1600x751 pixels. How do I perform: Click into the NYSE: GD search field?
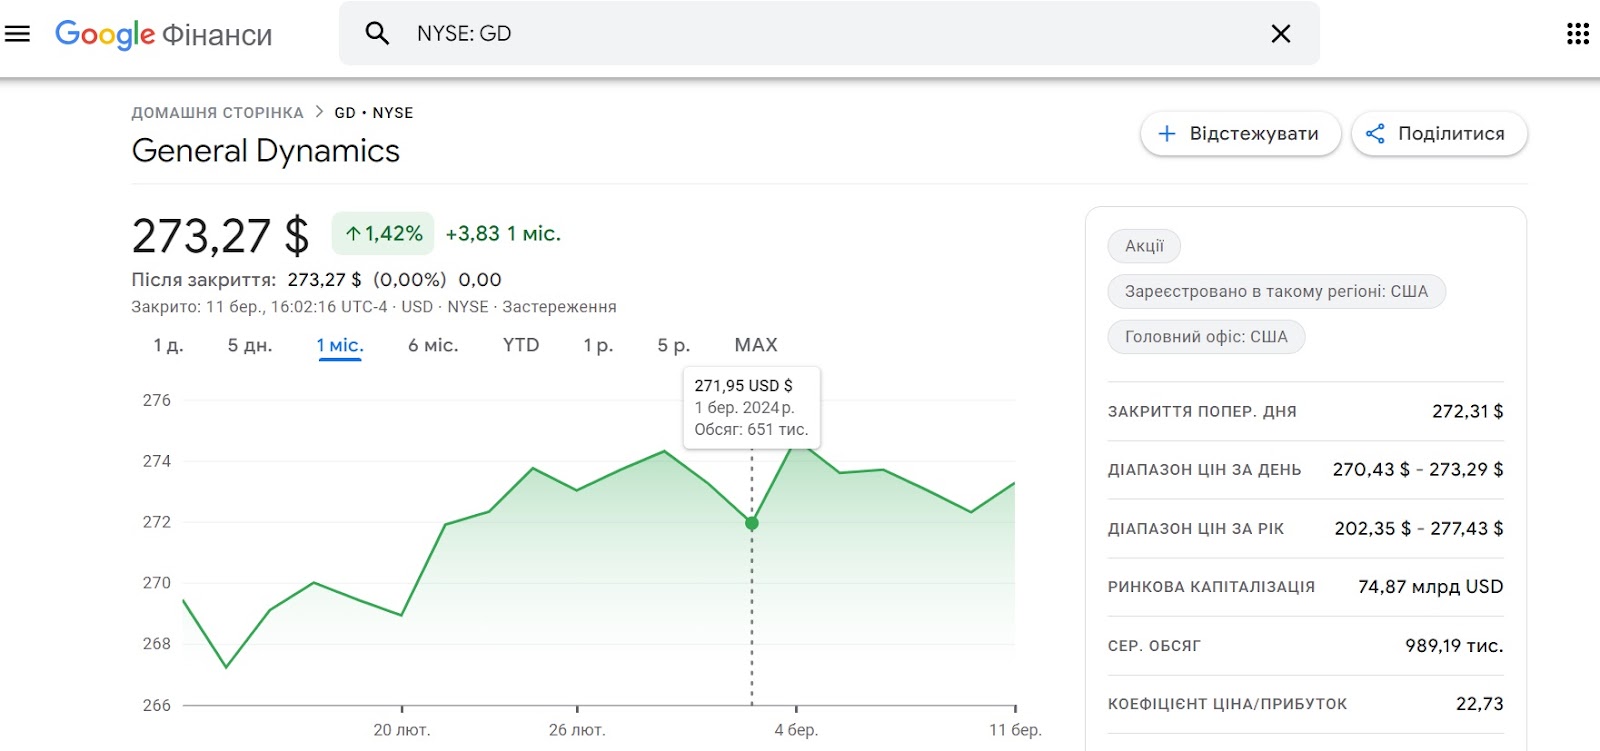(830, 34)
